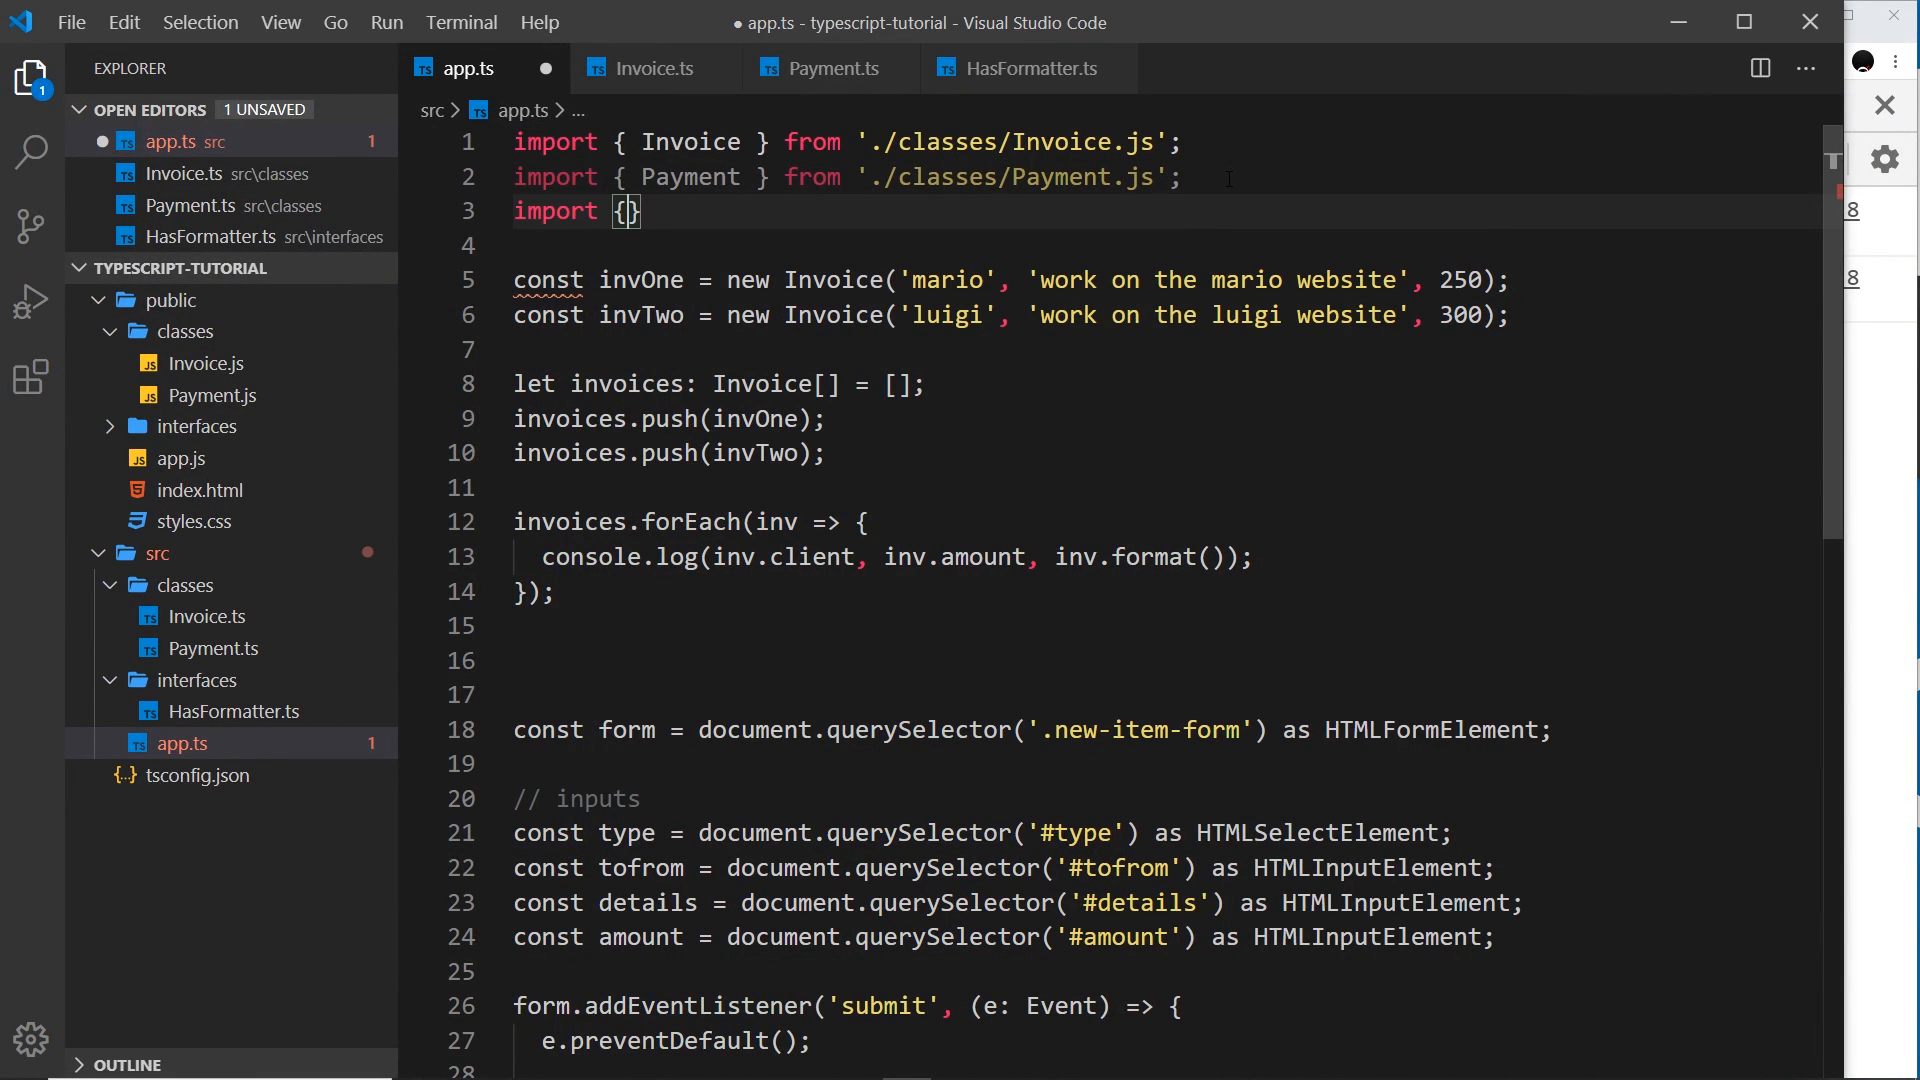Click gear icon in the right-side browser window
Image resolution: width=1920 pixels, height=1080 pixels.
pos(1884,159)
